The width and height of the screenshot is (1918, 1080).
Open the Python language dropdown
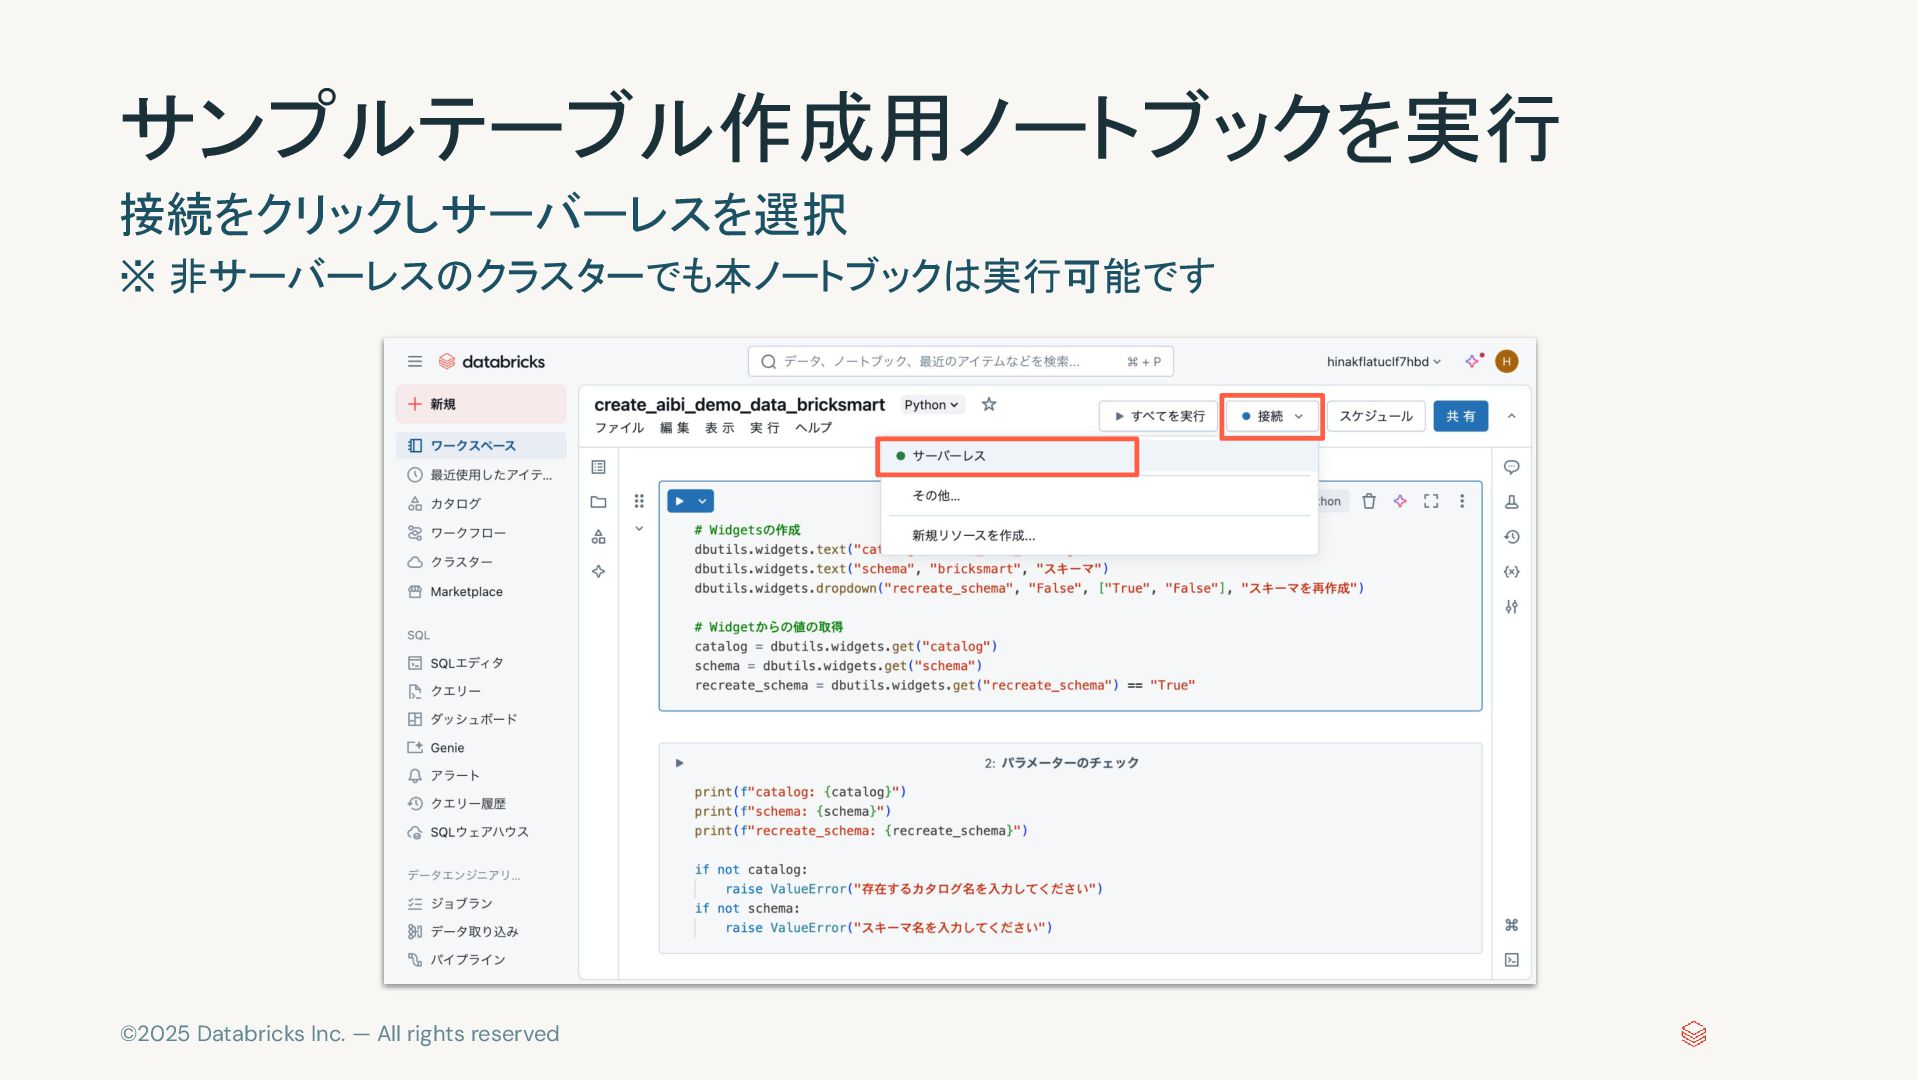click(931, 405)
